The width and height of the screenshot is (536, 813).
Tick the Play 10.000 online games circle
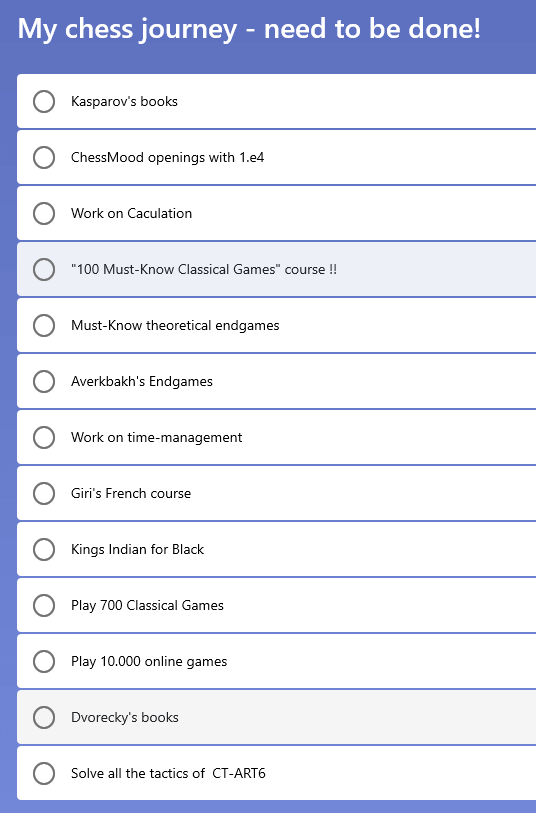click(44, 662)
